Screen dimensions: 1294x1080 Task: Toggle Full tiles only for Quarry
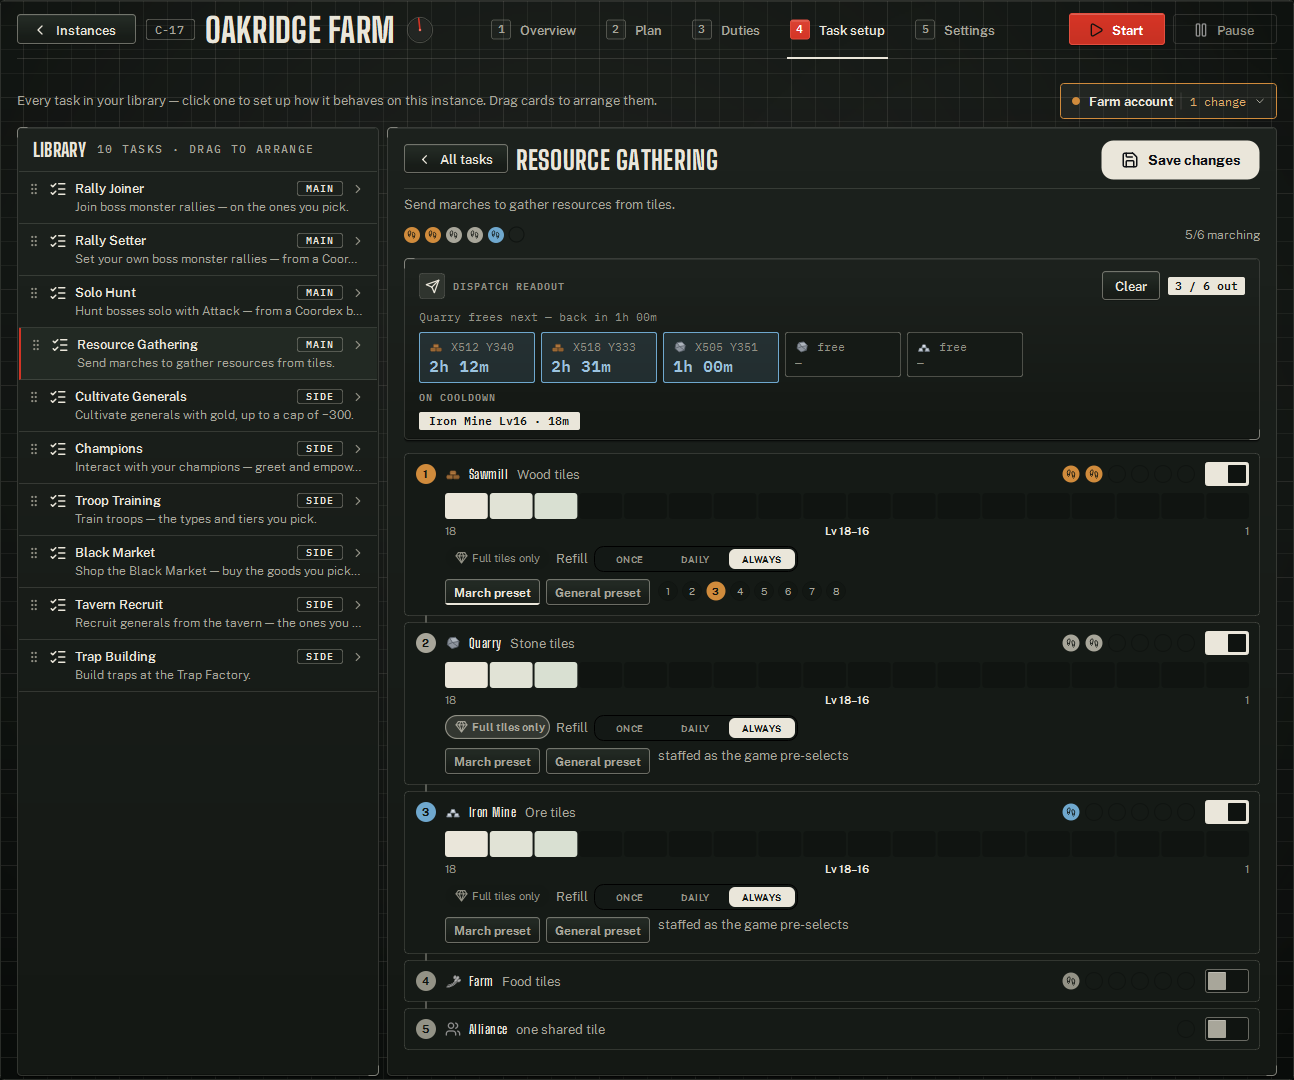tap(498, 728)
